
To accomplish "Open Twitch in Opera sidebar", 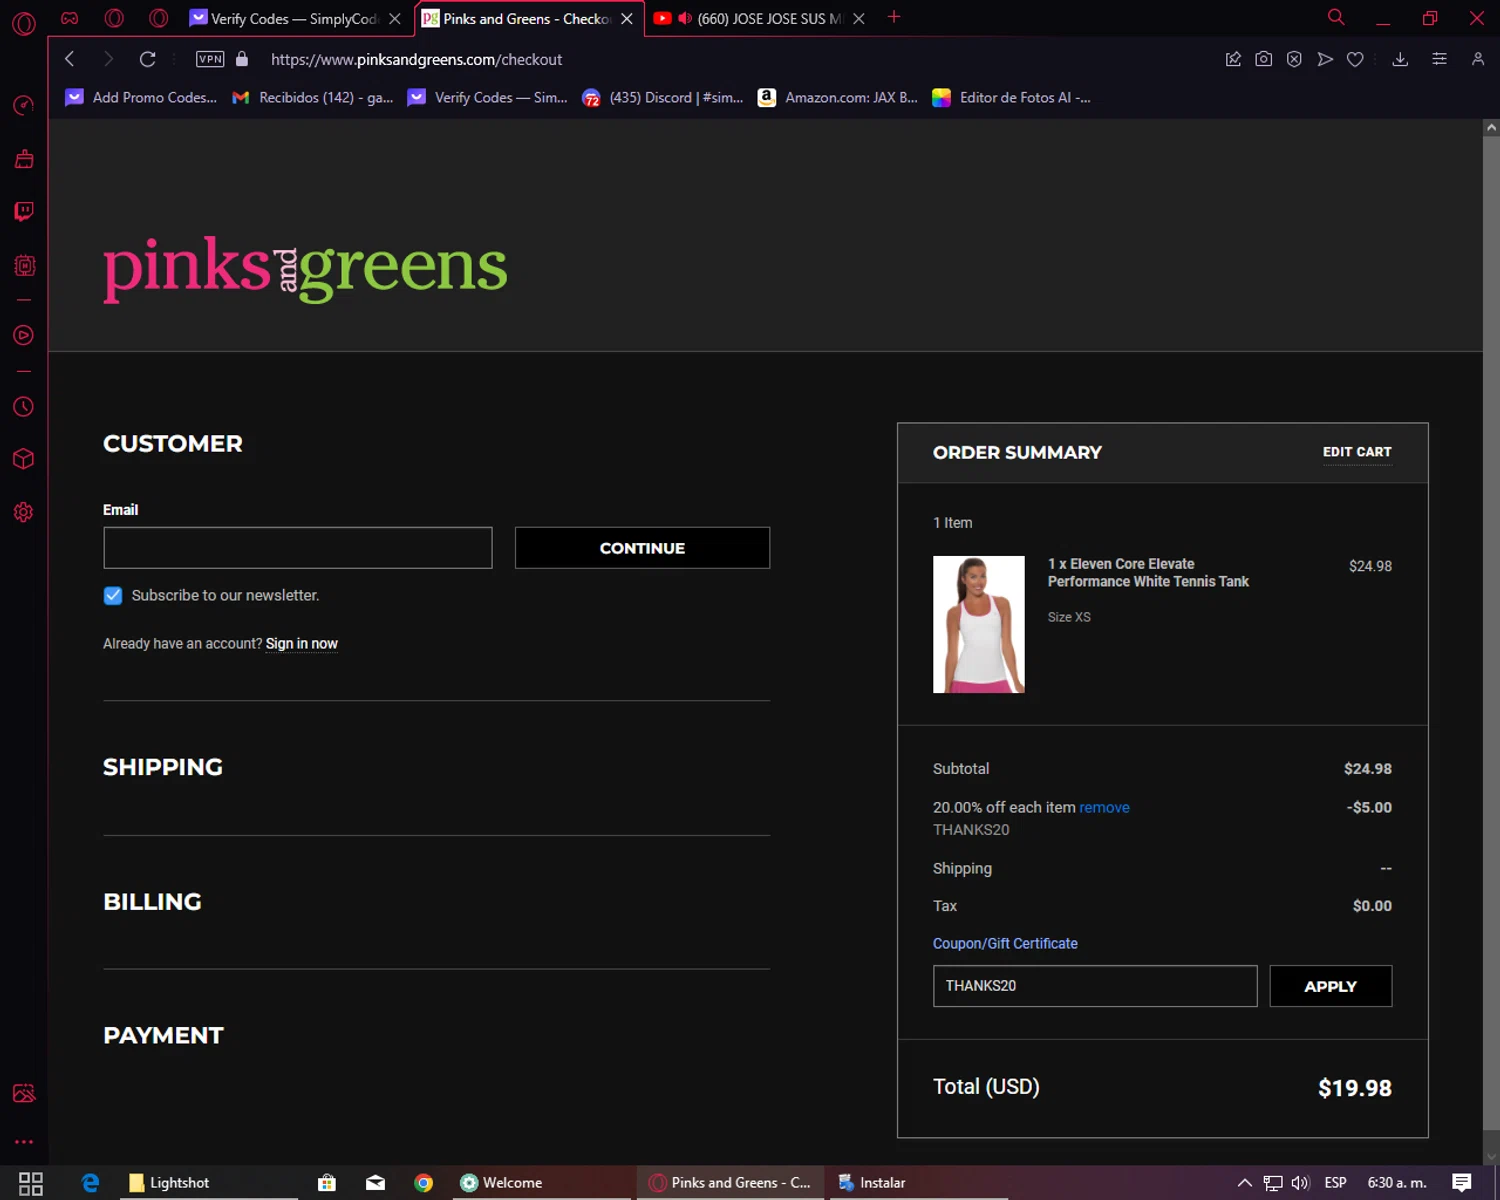I will tap(24, 211).
